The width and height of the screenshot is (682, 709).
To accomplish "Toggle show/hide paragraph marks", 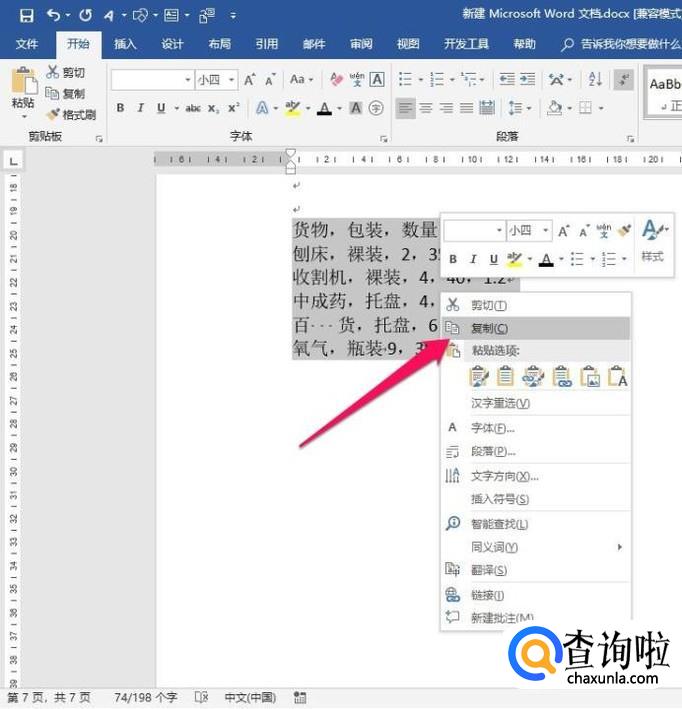I will click(x=624, y=80).
